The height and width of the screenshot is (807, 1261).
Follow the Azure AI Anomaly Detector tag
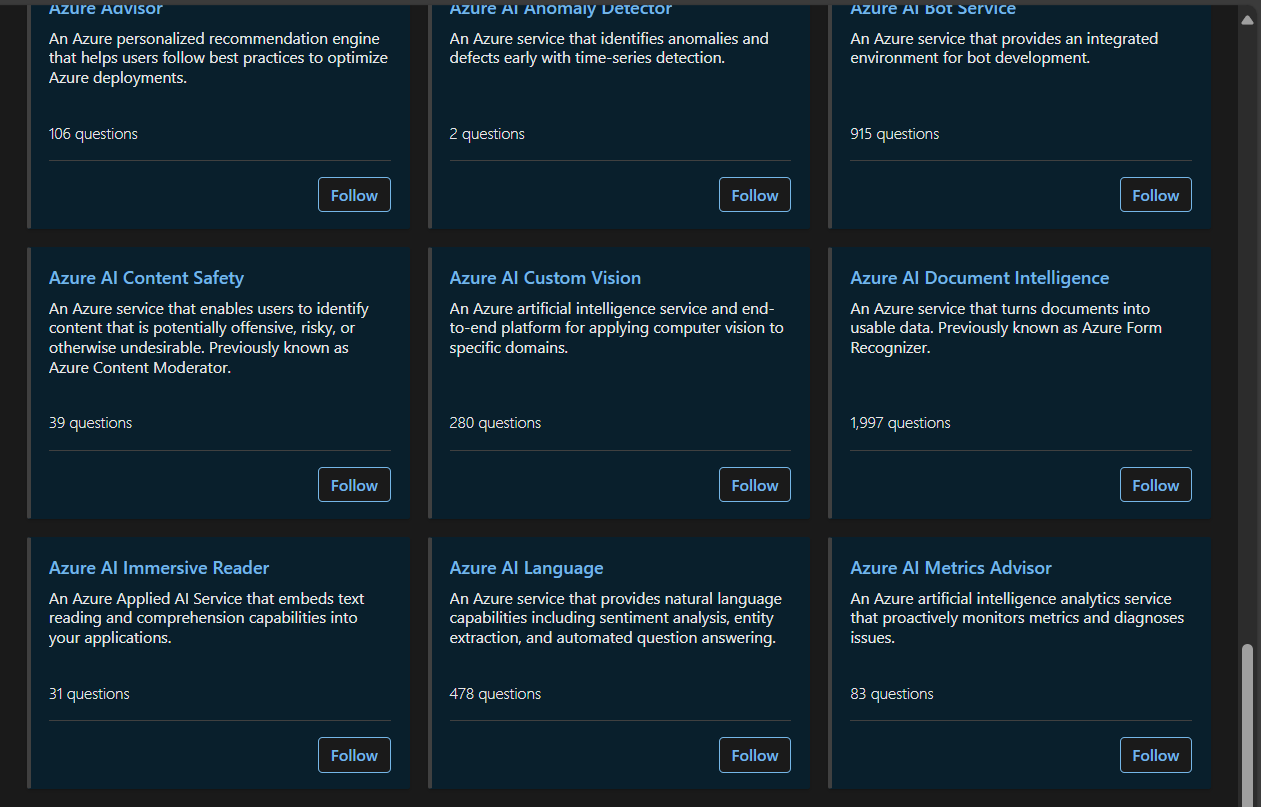coord(755,195)
